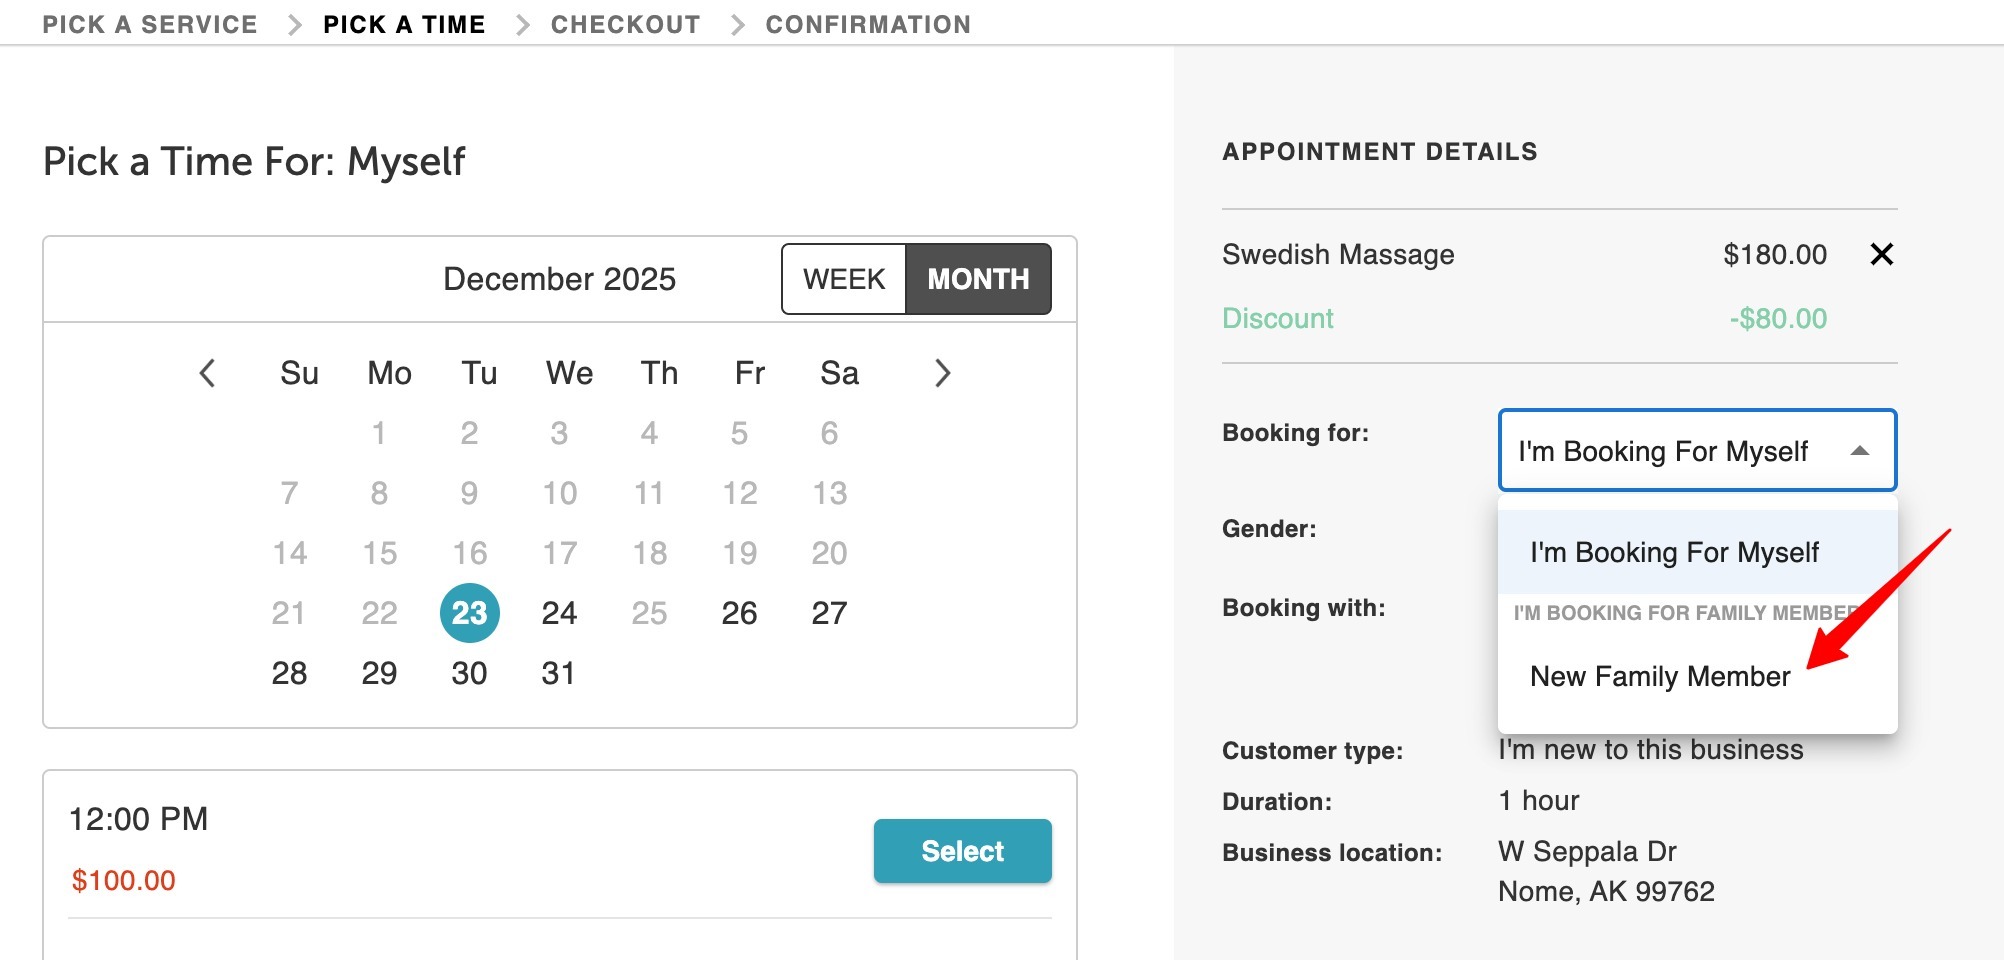
Task: Select the 12:00 PM time slot
Action: point(962,851)
